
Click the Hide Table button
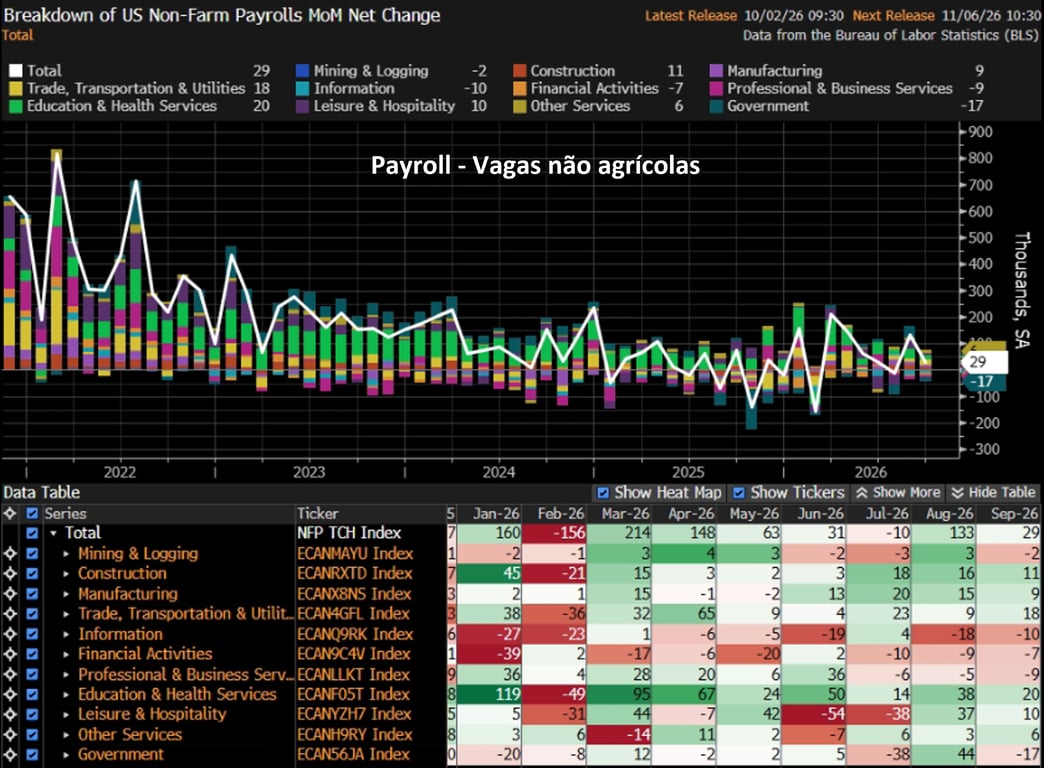pos(993,493)
